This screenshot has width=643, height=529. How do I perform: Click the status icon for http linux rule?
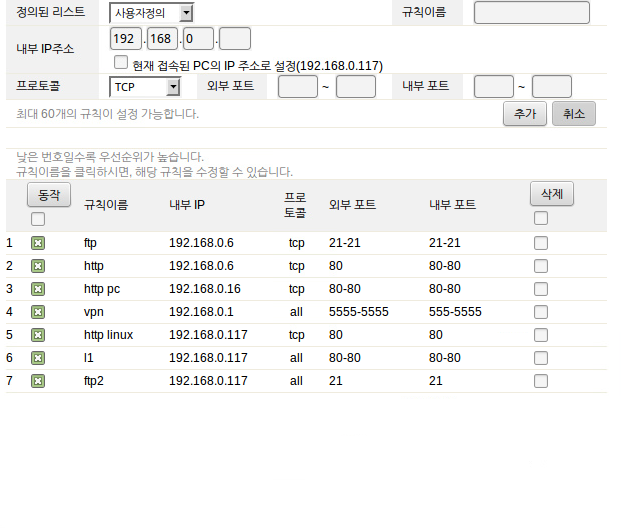click(38, 335)
